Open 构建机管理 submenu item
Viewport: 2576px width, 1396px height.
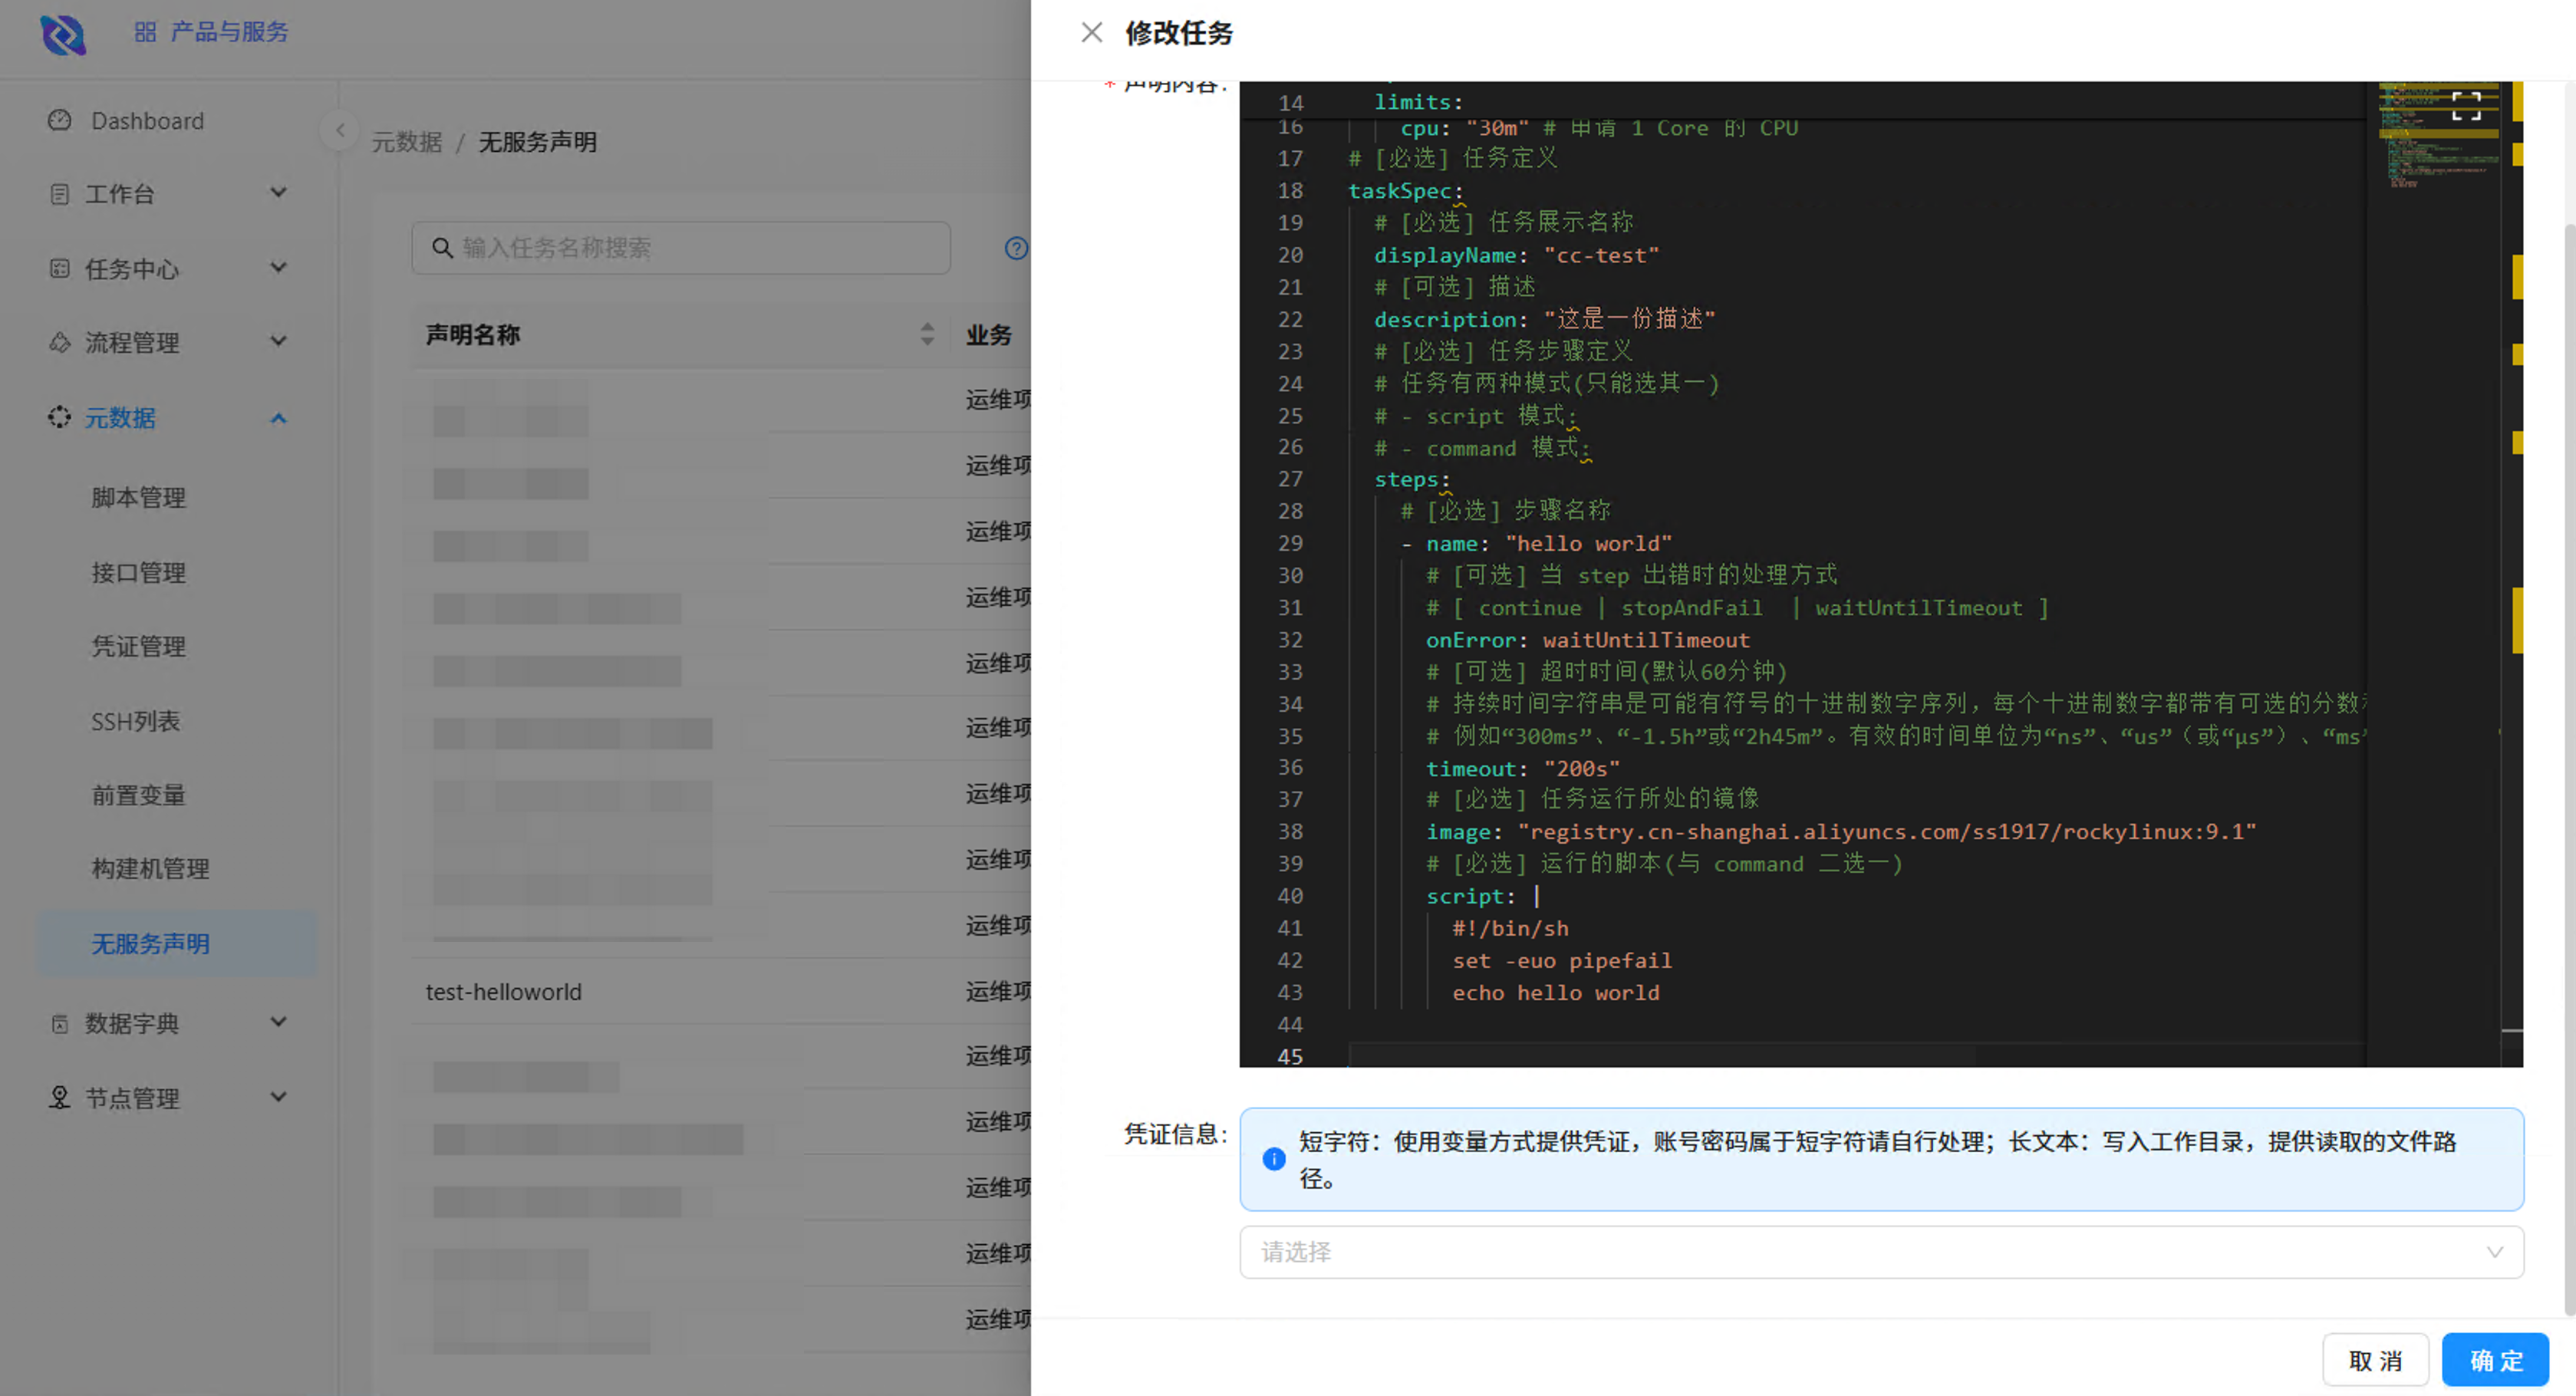click(x=150, y=868)
